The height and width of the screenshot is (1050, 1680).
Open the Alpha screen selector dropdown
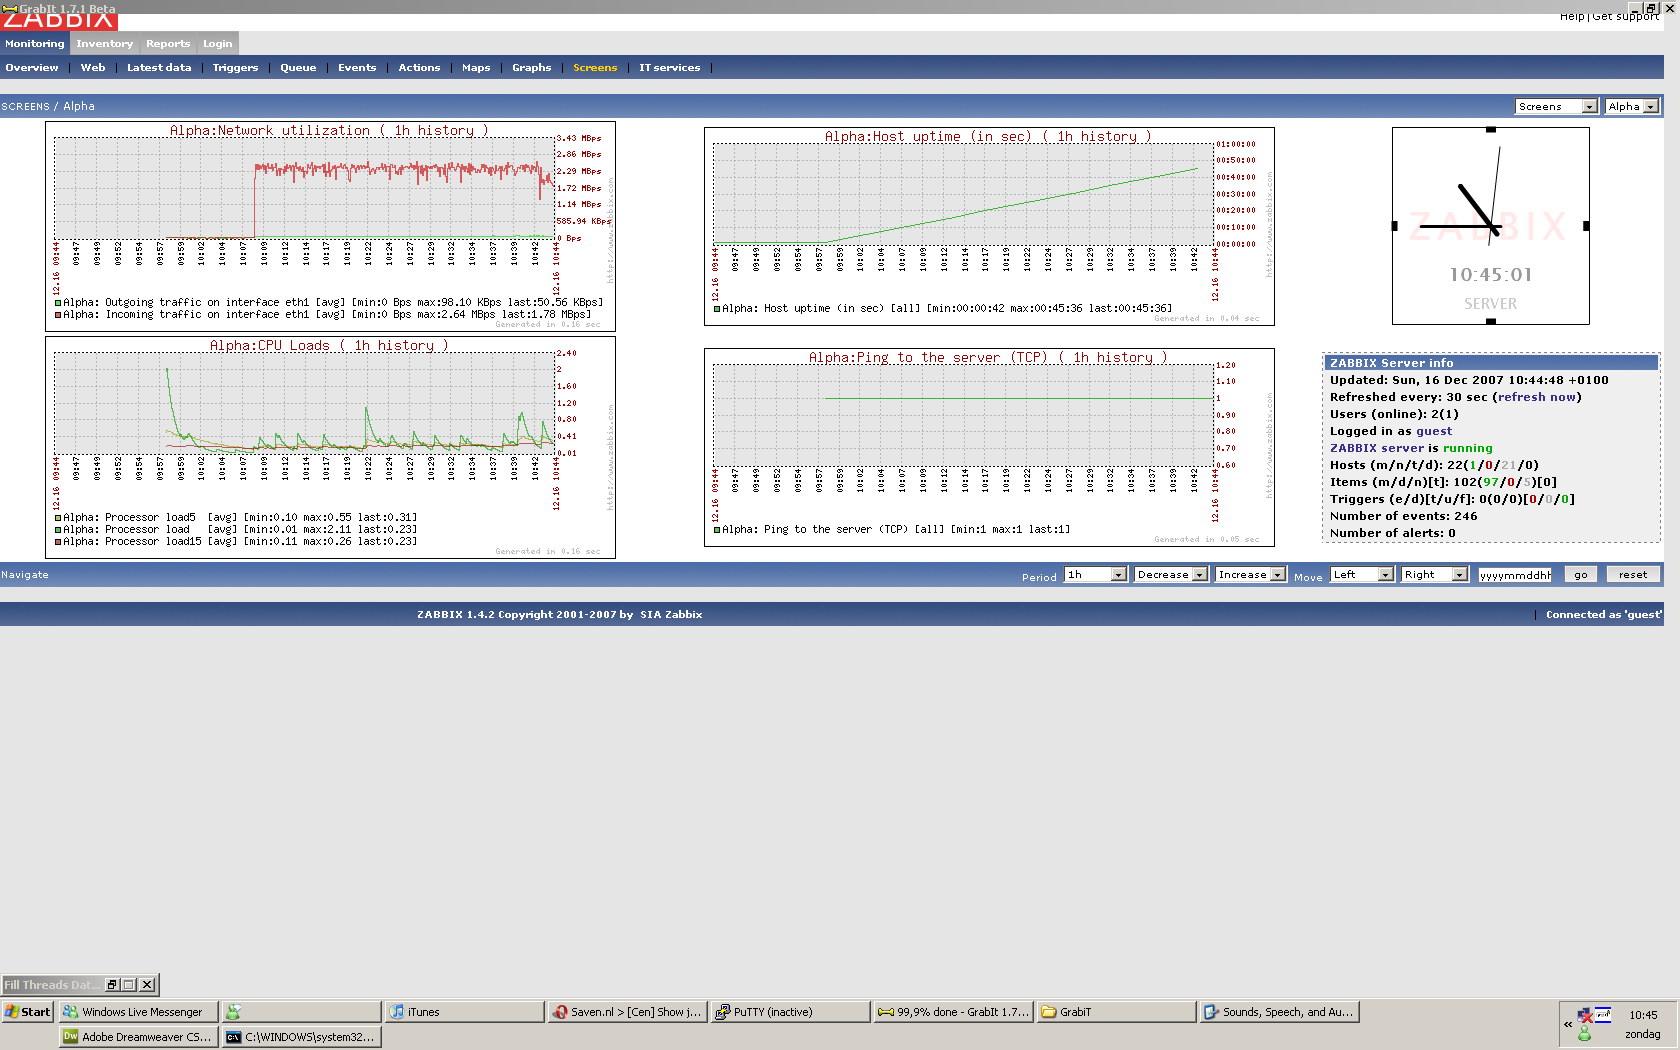coord(1632,107)
